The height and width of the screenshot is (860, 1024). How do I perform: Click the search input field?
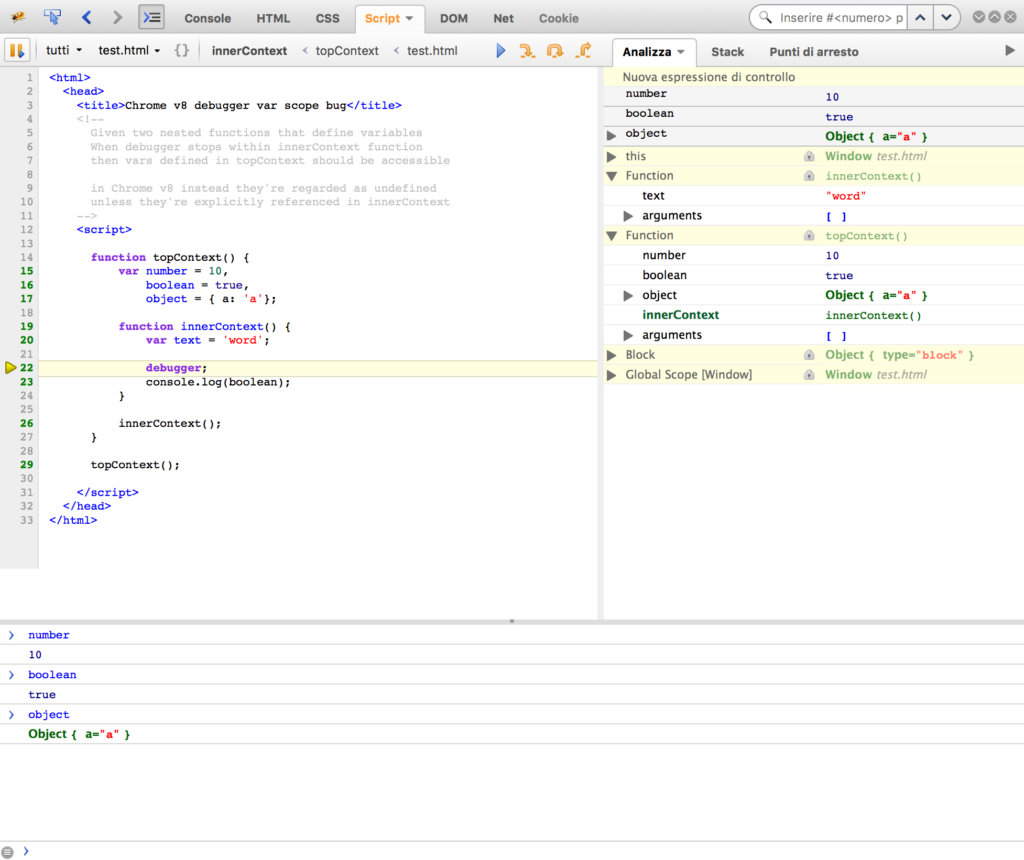[840, 18]
